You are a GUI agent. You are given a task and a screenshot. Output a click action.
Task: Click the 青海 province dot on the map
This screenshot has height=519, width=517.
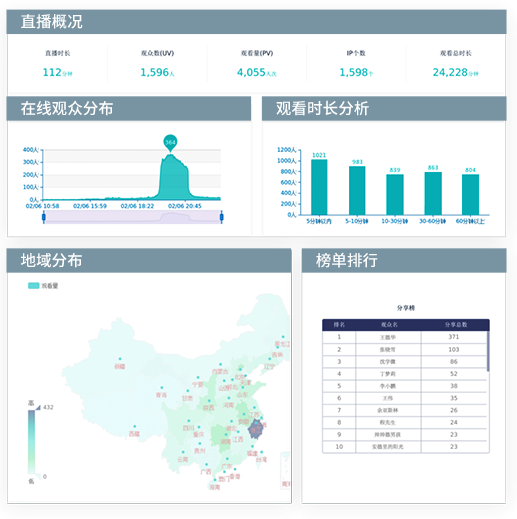click(x=162, y=388)
